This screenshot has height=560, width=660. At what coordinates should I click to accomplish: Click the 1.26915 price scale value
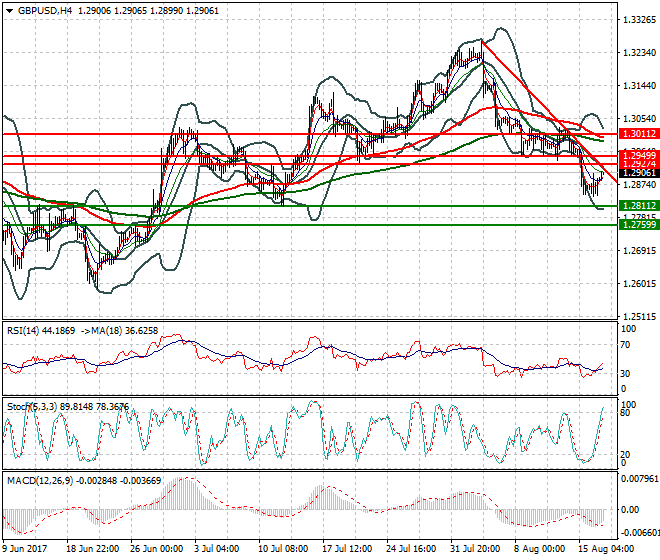tap(639, 251)
